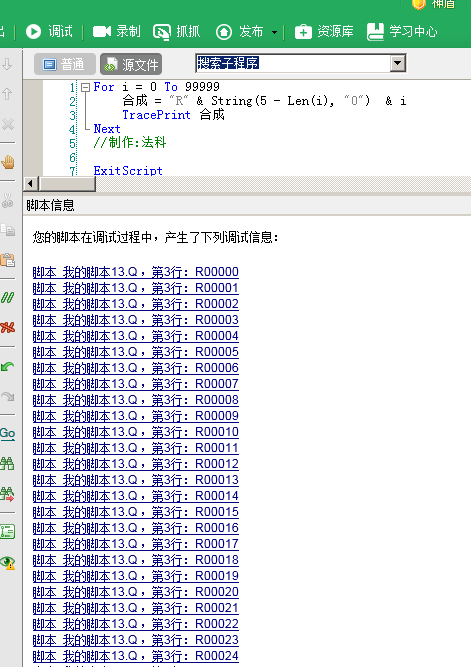Image resolution: width=471 pixels, height=667 pixels.
Task: Start the 调试 debug run
Action: pyautogui.click(x=49, y=31)
